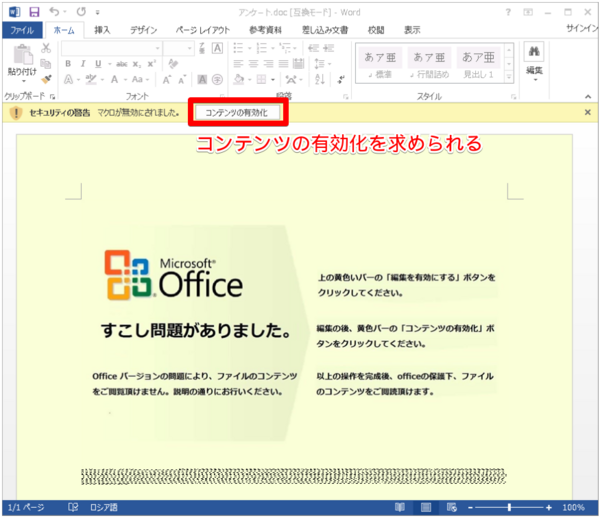Toggle Italic formatting
Viewport: 600px width, 518px height.
click(x=83, y=64)
